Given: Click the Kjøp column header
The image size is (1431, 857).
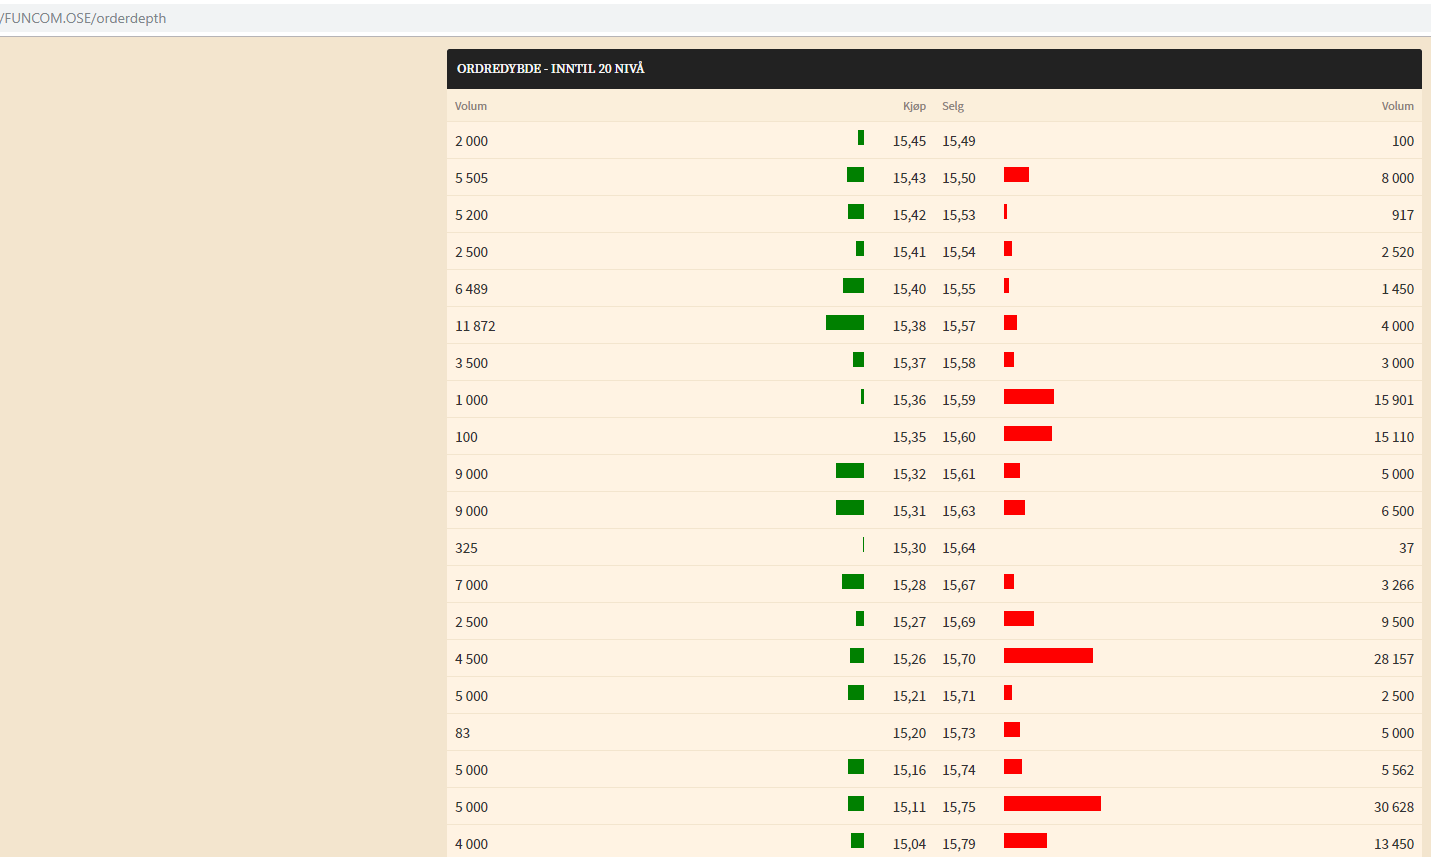Looking at the screenshot, I should click(914, 106).
